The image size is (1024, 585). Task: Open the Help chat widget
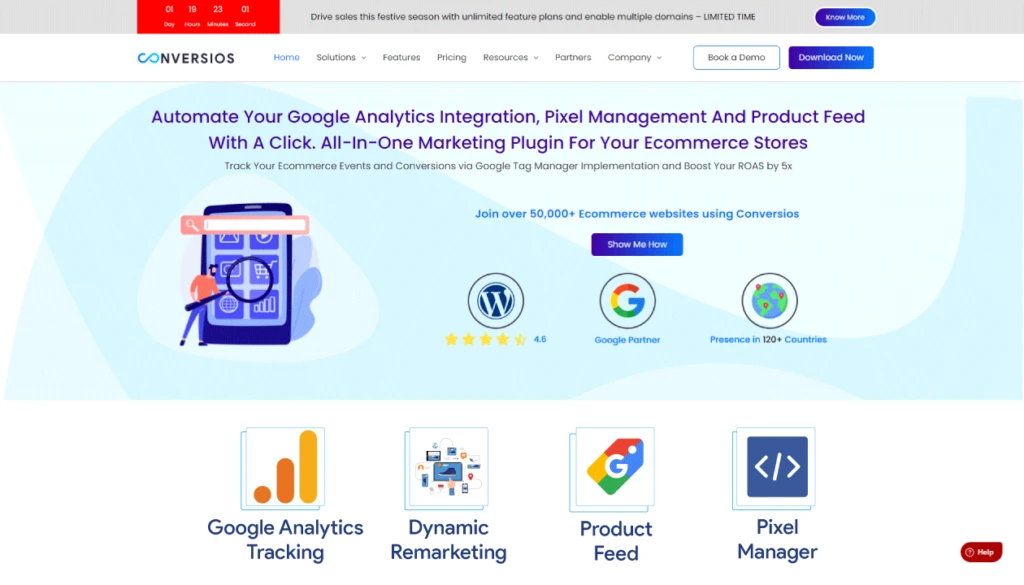coord(981,552)
